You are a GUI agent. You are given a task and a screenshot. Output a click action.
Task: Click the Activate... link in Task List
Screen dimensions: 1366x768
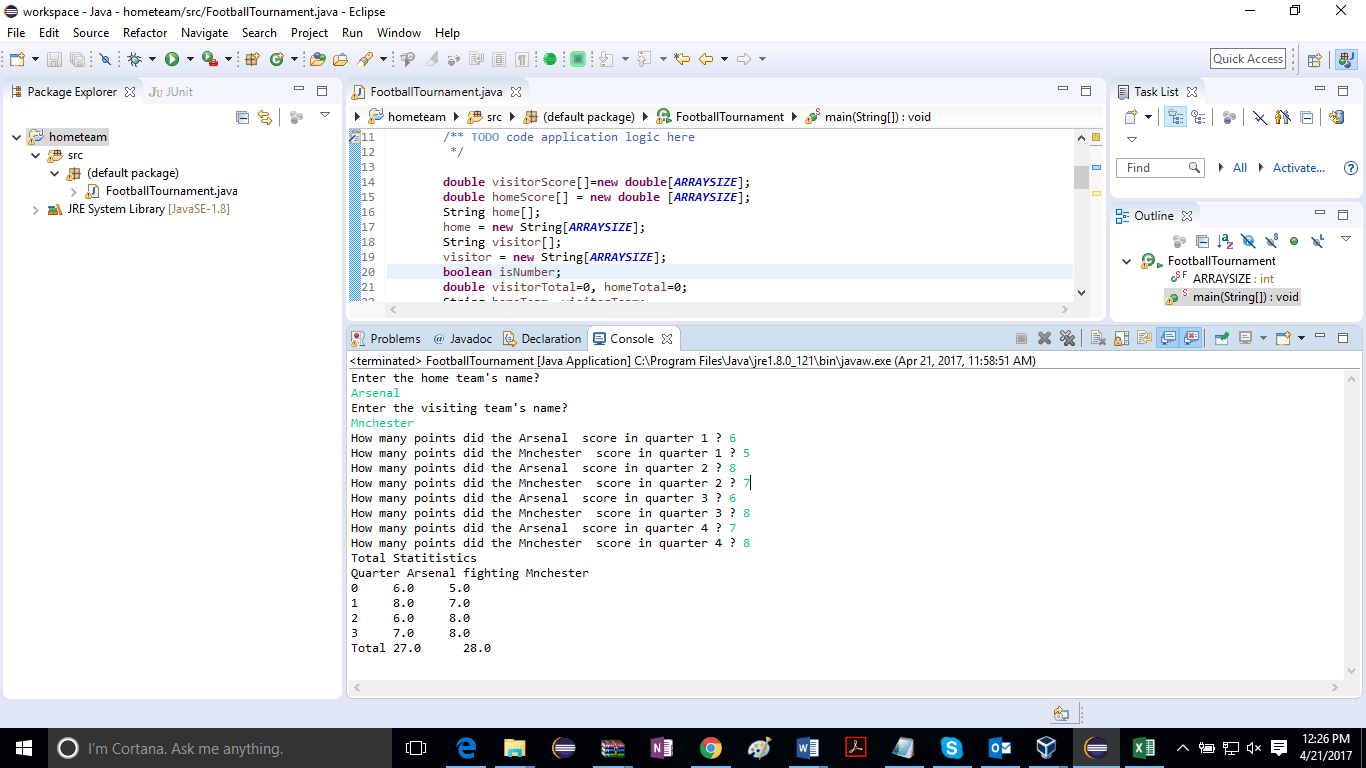(x=1298, y=168)
